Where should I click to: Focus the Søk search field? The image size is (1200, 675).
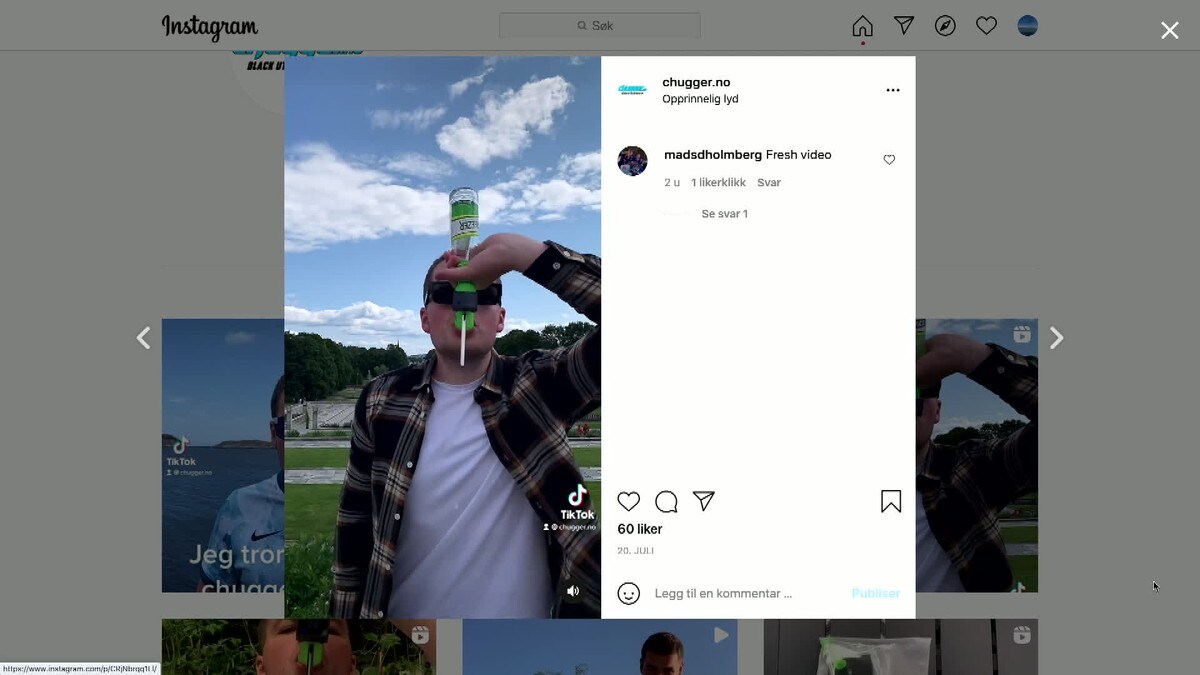(x=600, y=25)
